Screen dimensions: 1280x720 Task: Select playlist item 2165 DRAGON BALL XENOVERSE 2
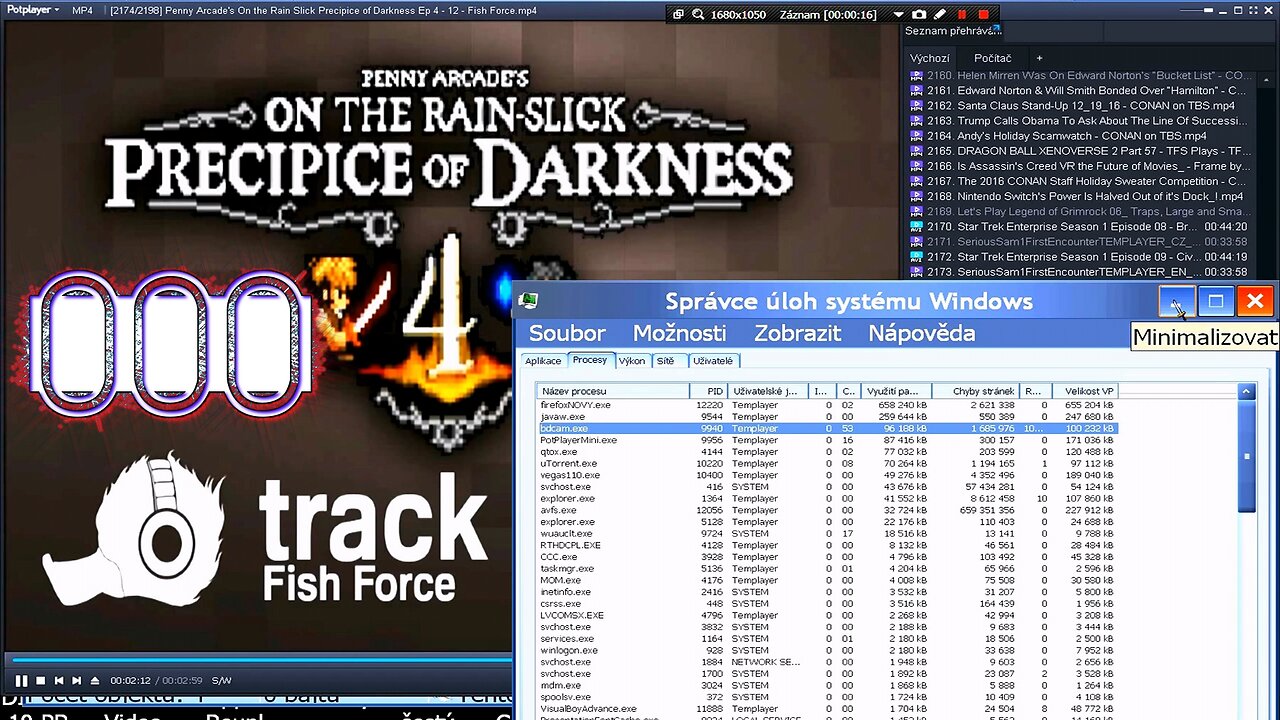point(1078,151)
